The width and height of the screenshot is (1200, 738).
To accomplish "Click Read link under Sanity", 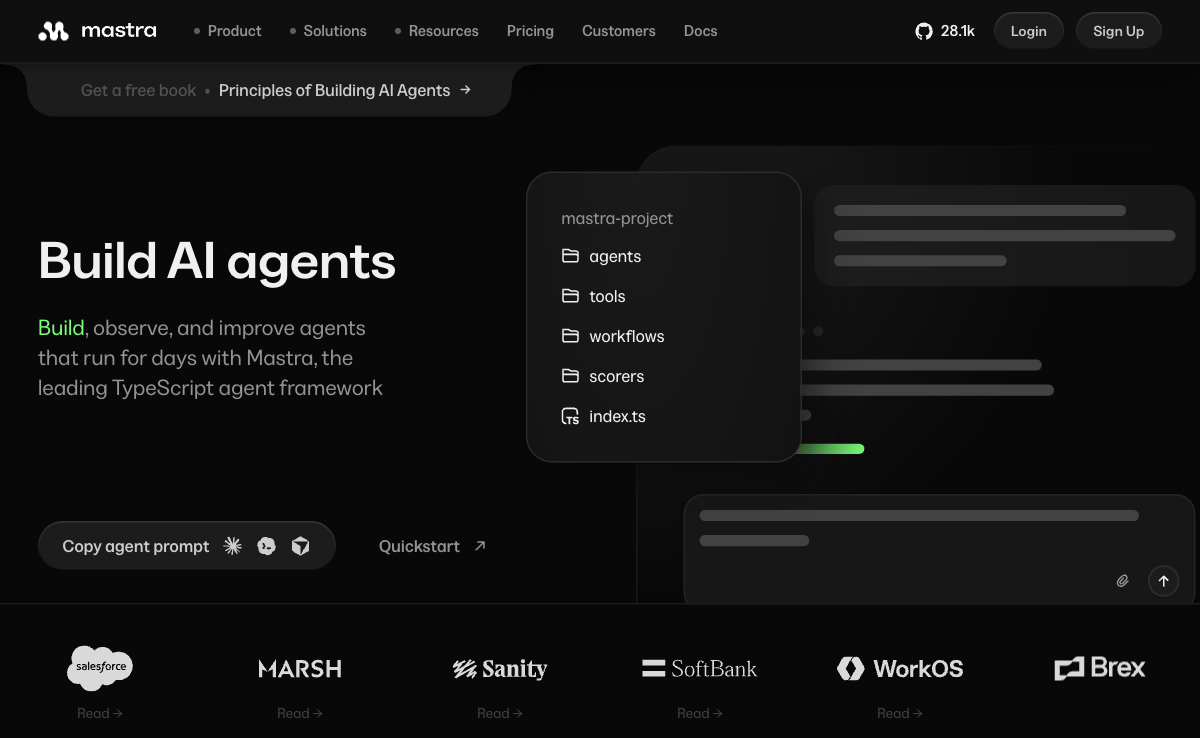I will click(500, 713).
